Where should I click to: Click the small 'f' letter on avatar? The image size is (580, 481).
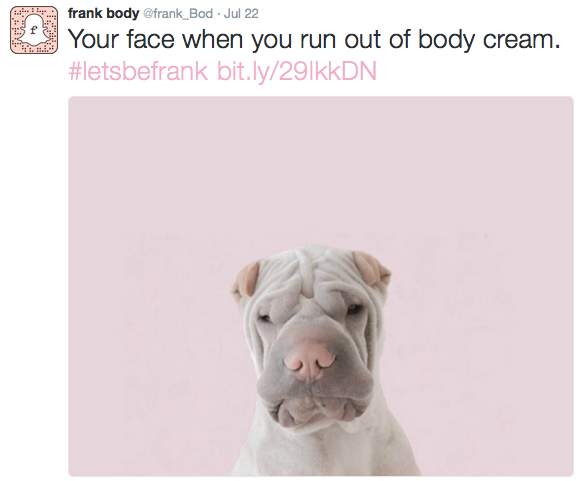[34, 31]
